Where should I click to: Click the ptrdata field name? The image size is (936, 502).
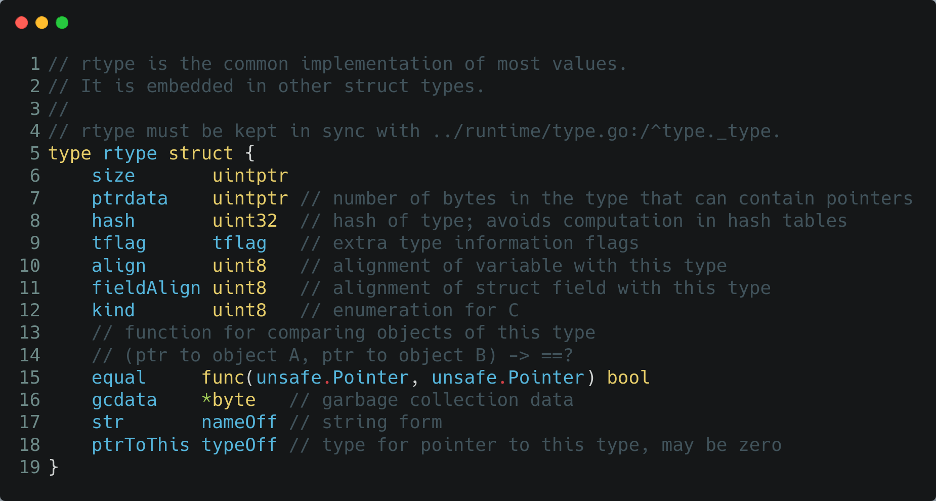(130, 198)
